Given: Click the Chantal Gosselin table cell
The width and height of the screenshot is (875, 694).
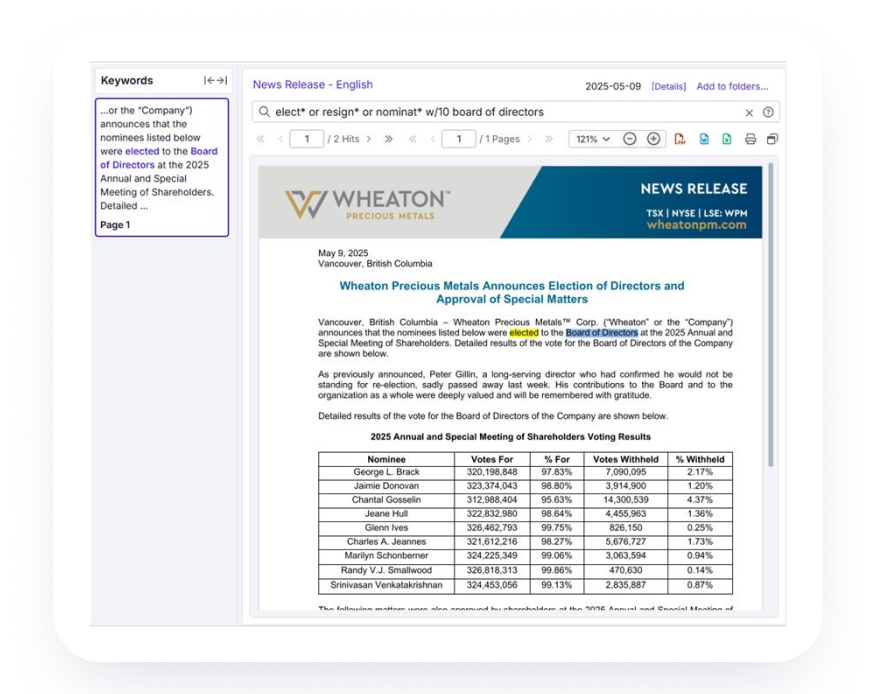Looking at the screenshot, I should click(386, 500).
